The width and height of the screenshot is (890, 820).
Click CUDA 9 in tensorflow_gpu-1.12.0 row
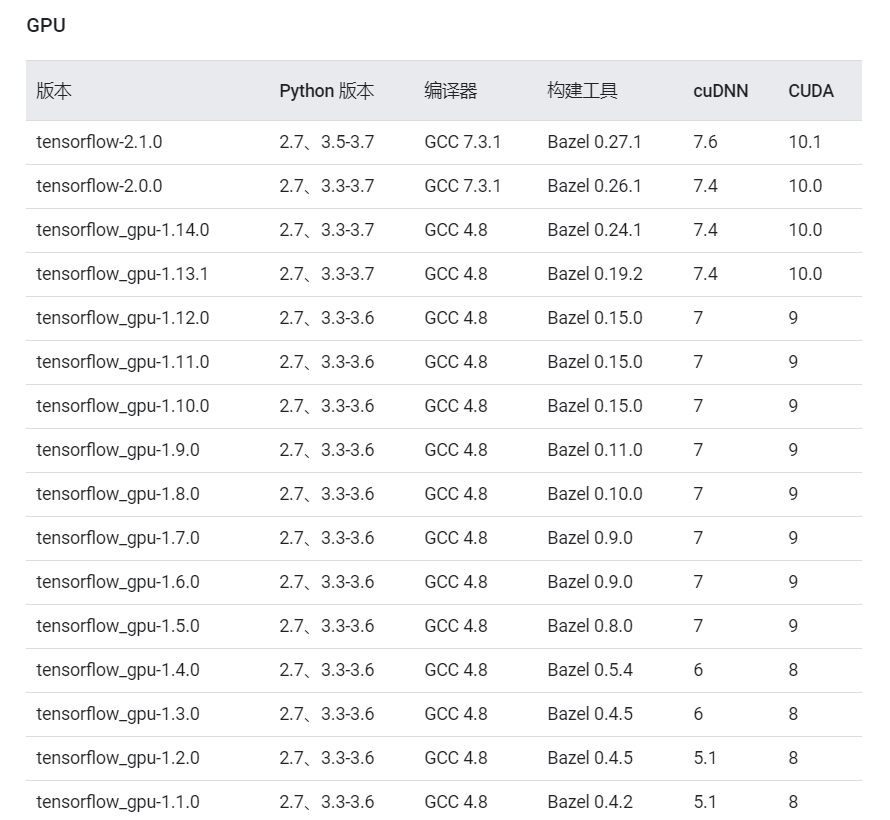tap(793, 318)
